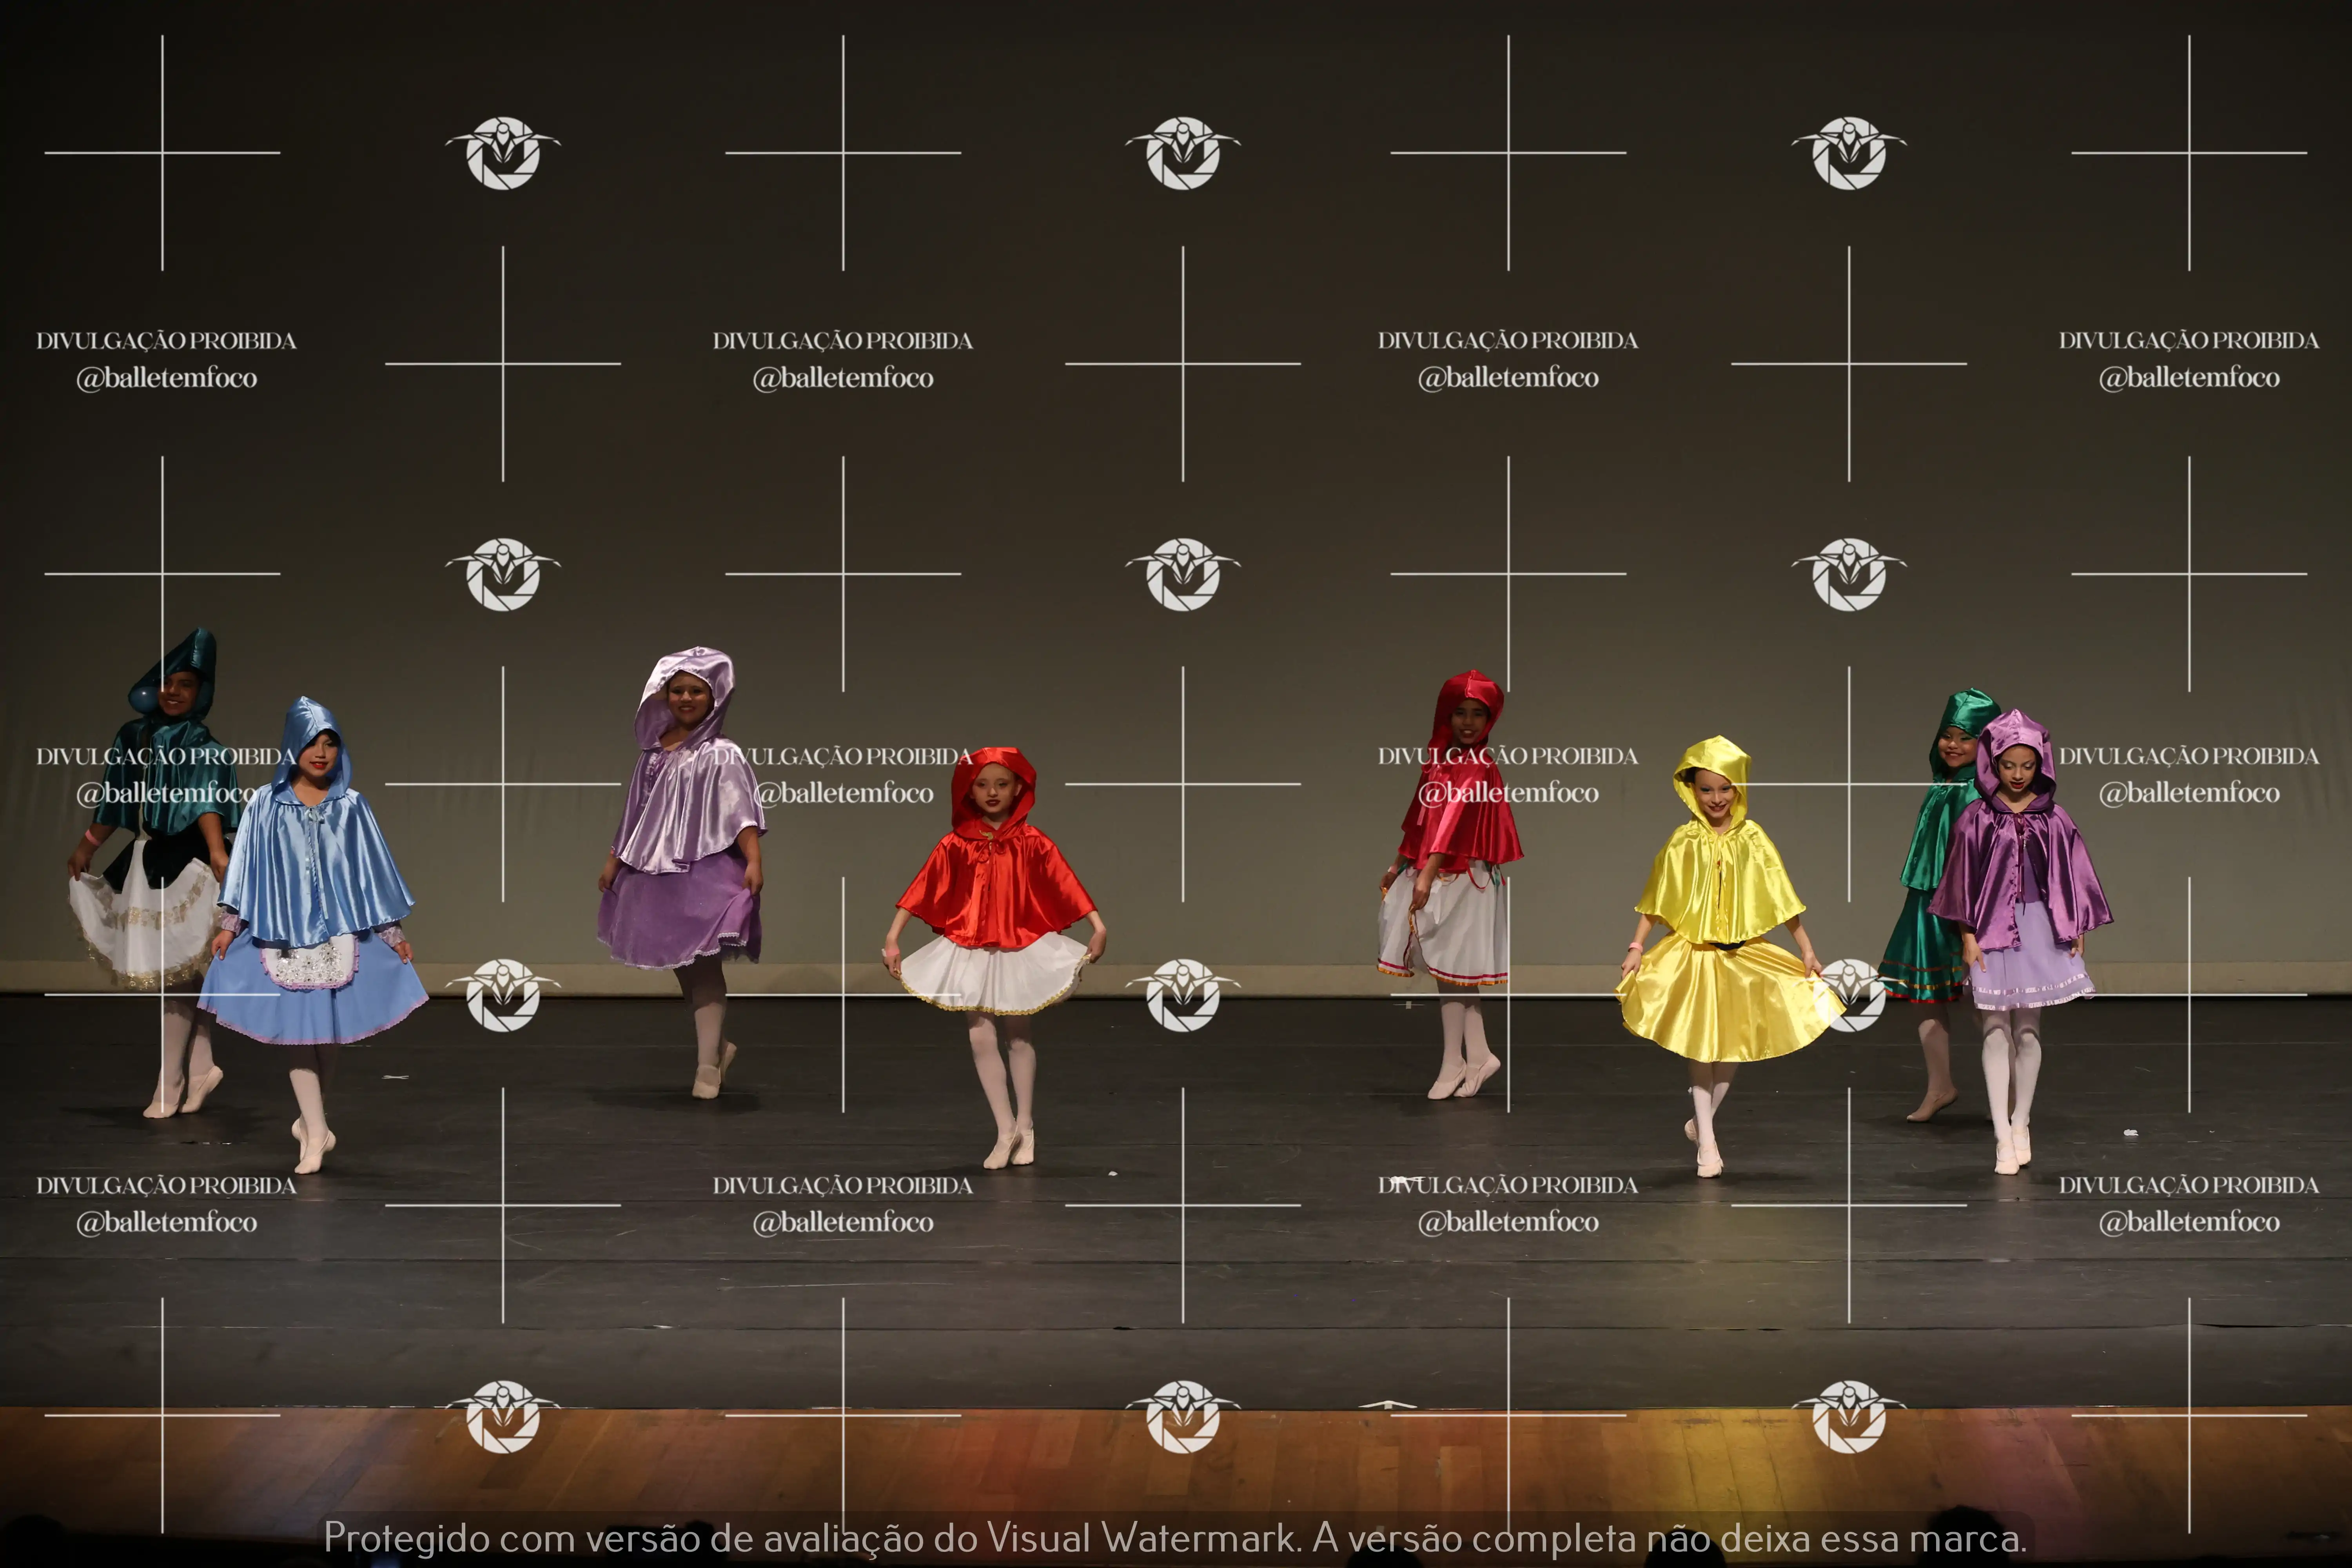This screenshot has width=2352, height=1568.
Task: Click the camera logo watermark beside the red dancer's skirt
Action: [x=1183, y=995]
